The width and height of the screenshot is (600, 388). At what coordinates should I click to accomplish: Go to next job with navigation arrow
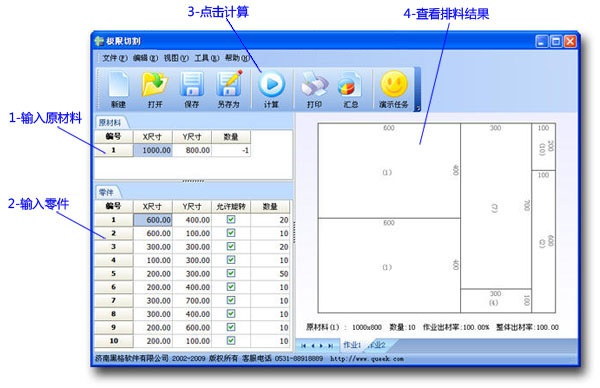click(x=321, y=346)
